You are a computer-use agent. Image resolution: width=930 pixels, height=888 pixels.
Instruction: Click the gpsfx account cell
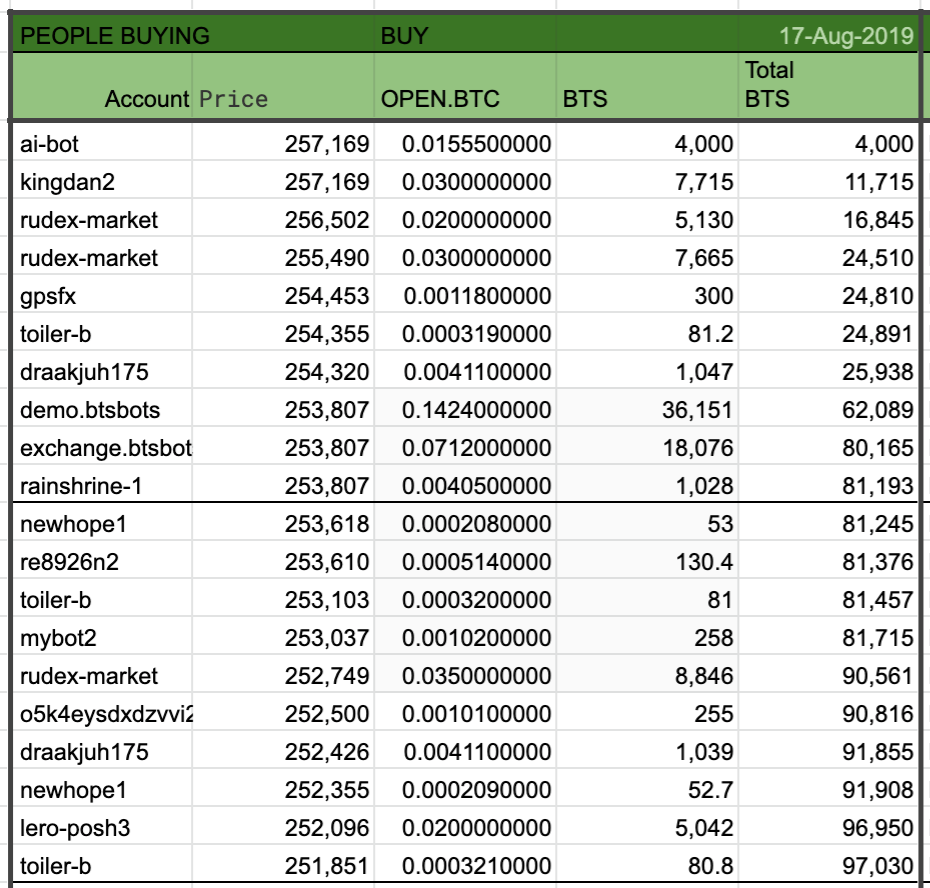(103, 295)
